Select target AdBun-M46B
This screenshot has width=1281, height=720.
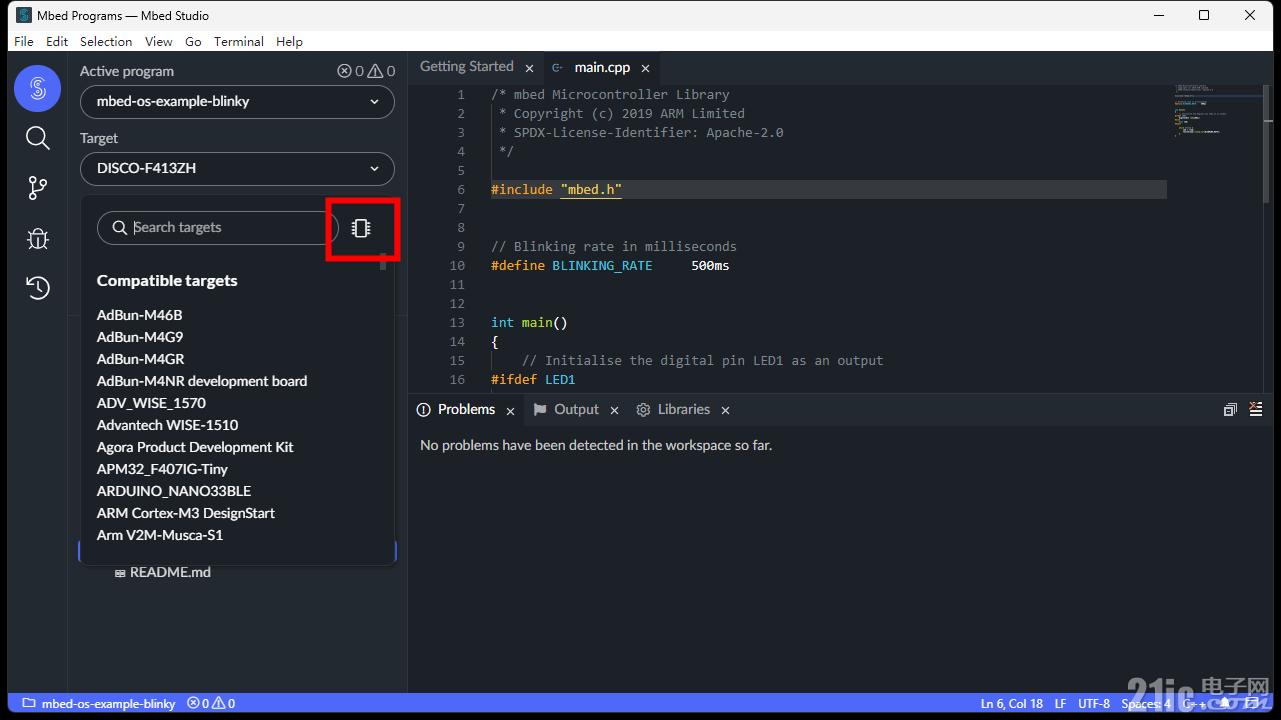click(139, 316)
